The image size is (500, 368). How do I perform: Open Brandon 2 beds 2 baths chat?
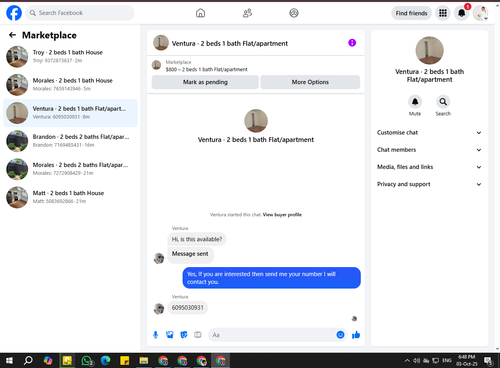(x=70, y=141)
